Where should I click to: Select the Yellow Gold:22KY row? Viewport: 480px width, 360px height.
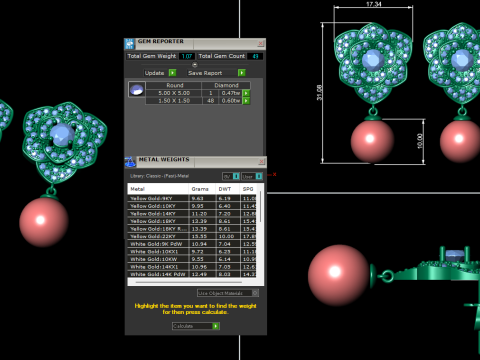tap(192, 236)
